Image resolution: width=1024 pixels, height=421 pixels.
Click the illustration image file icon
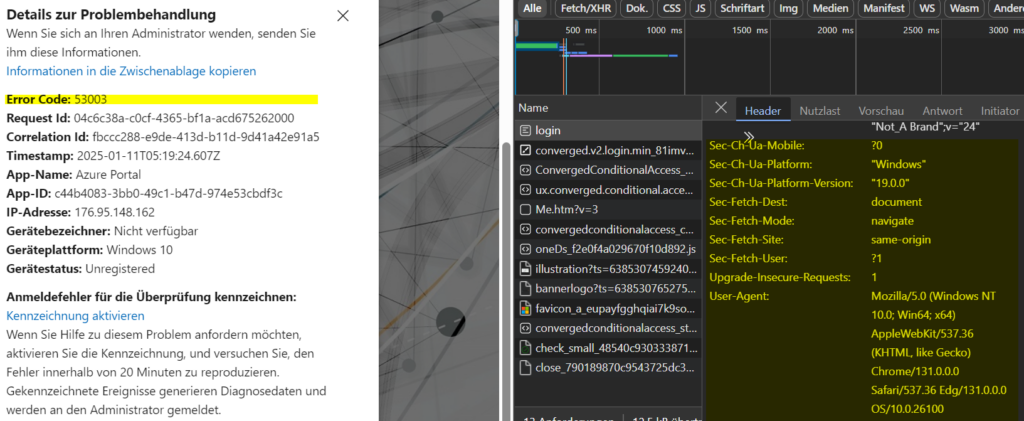pos(525,268)
